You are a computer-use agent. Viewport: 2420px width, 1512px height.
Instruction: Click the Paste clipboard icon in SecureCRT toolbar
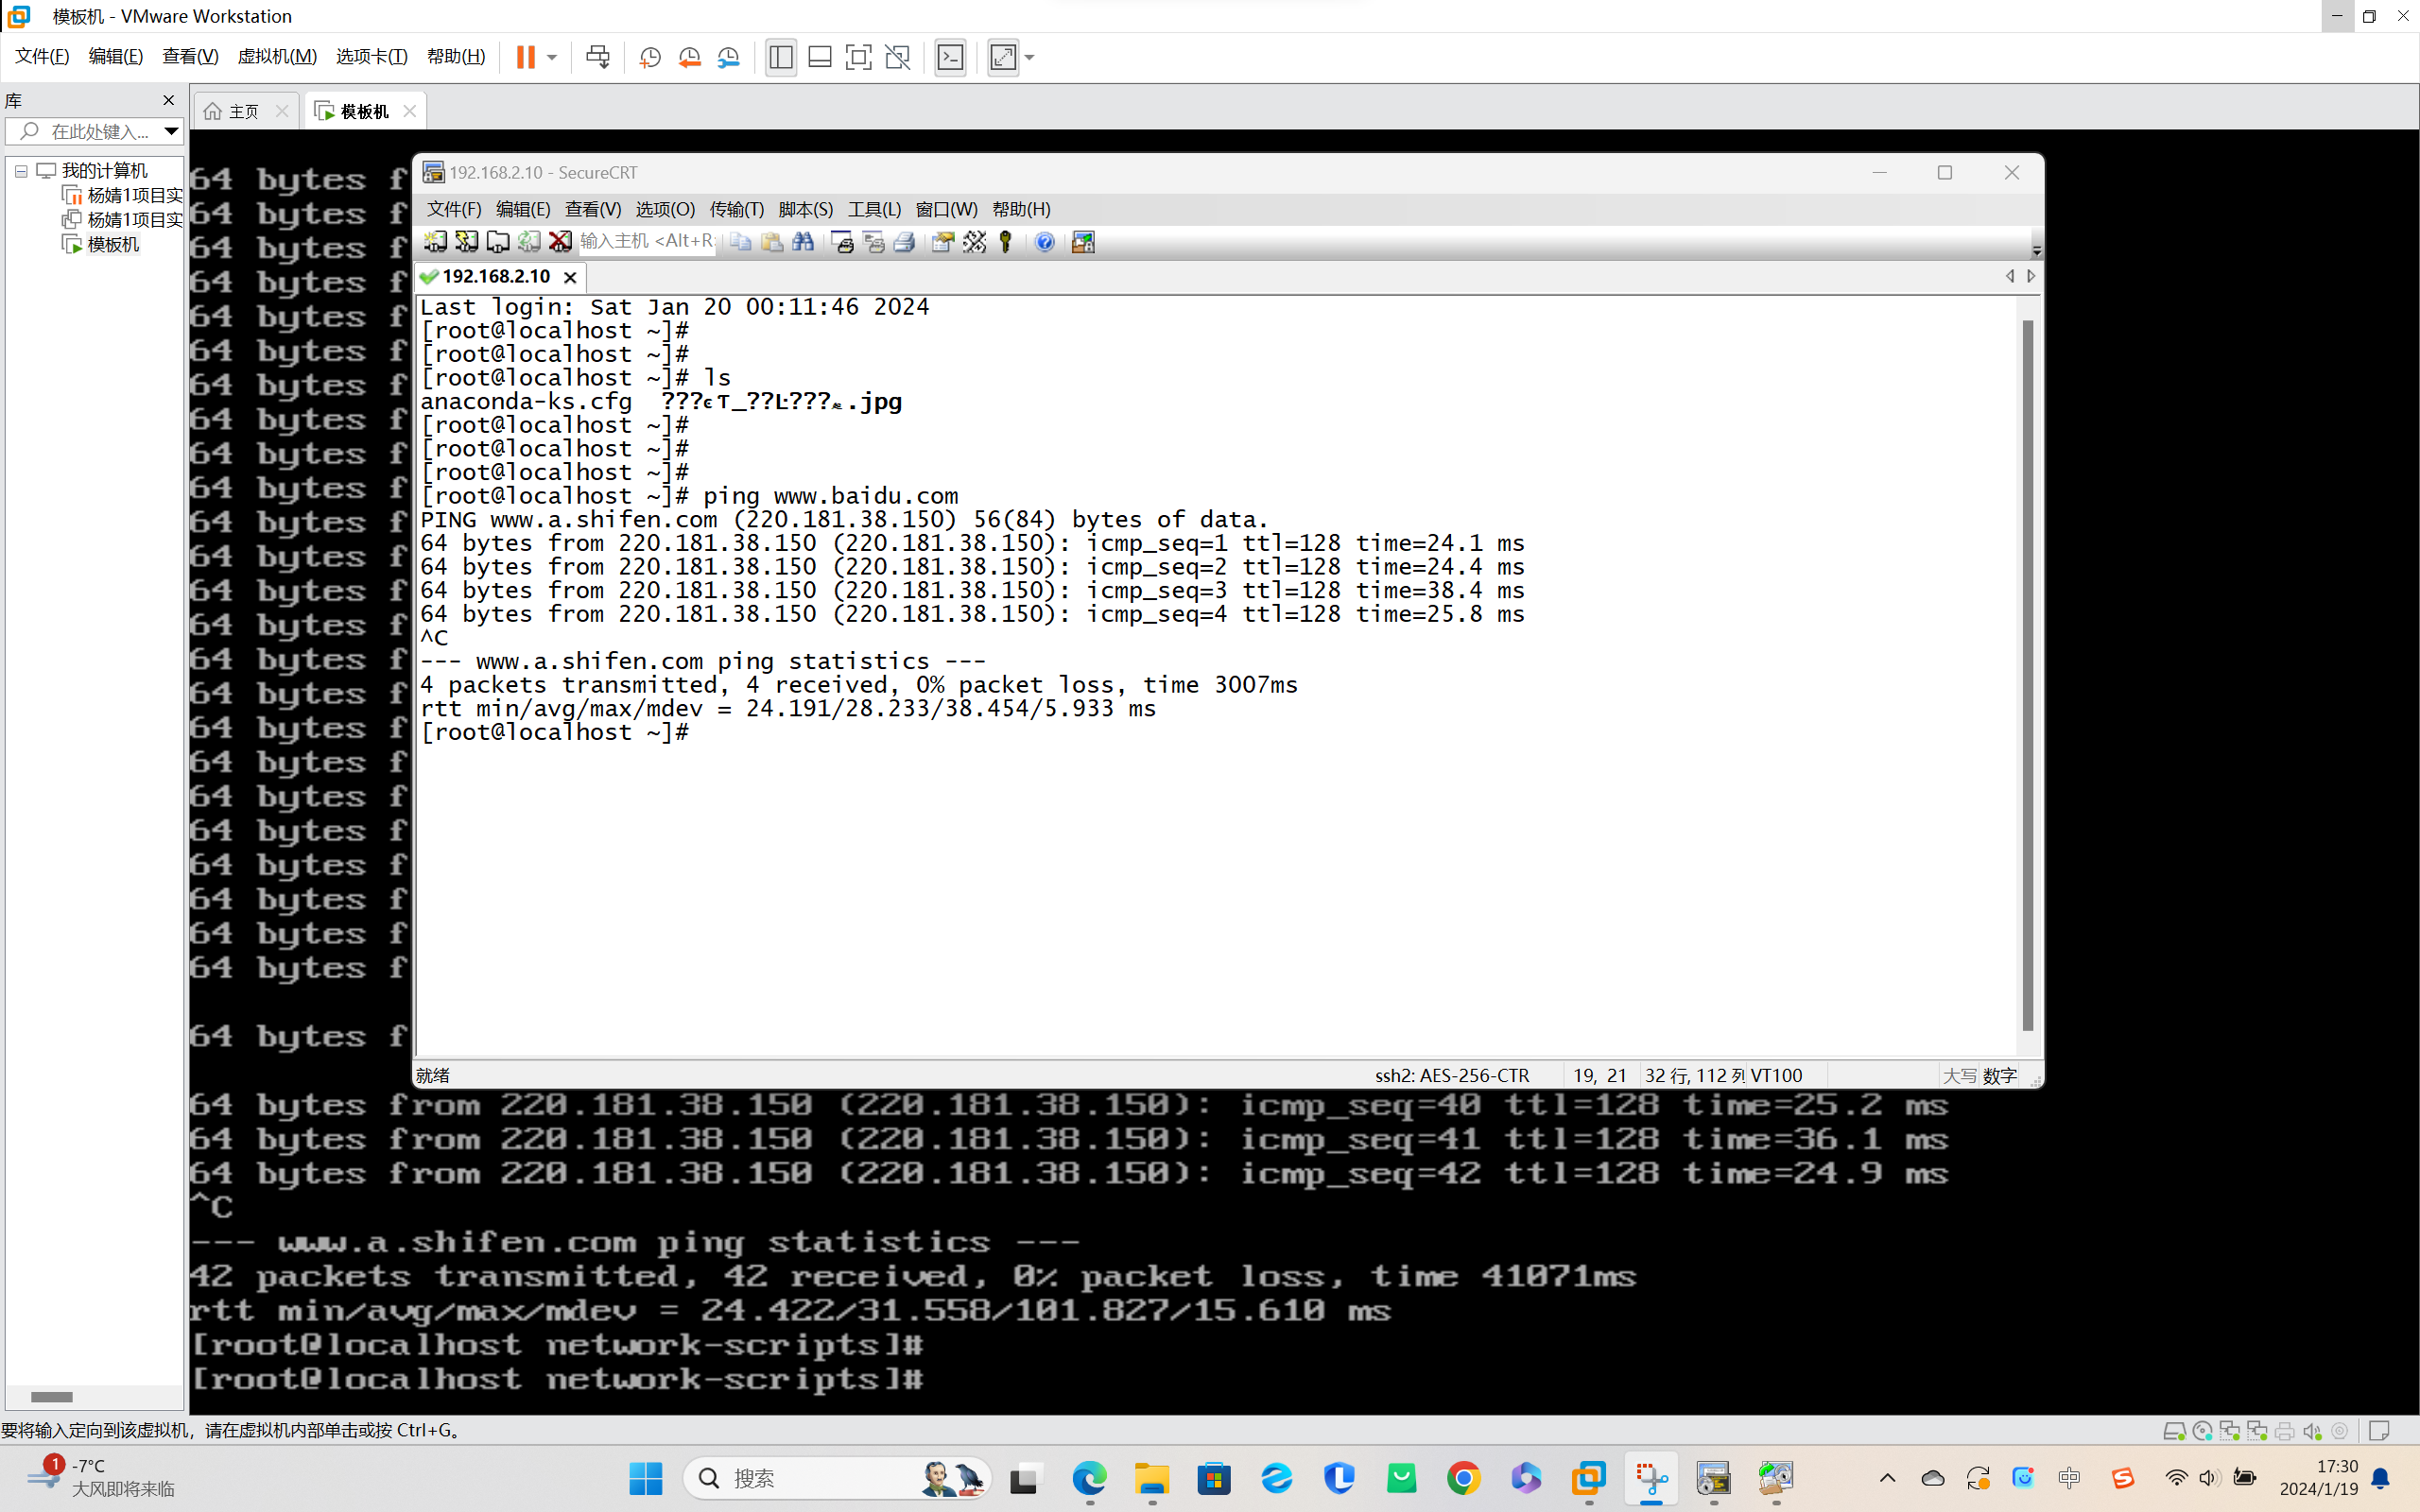(x=772, y=242)
